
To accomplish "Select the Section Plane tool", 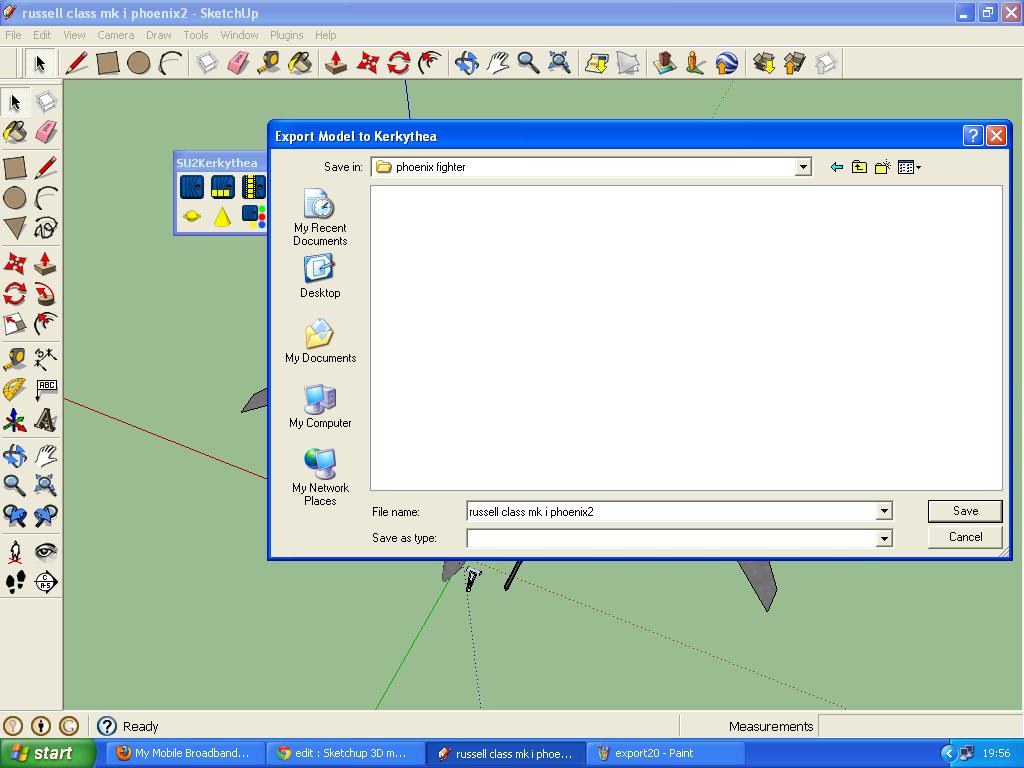I will [x=46, y=582].
